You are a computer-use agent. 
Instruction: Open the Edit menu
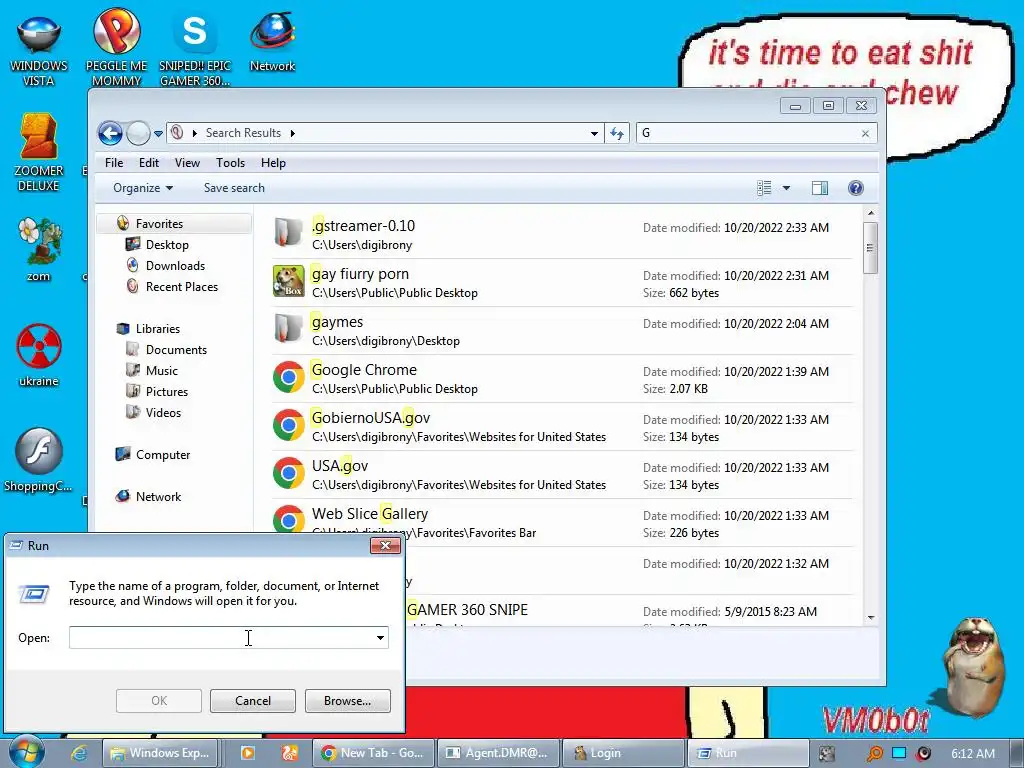click(148, 163)
